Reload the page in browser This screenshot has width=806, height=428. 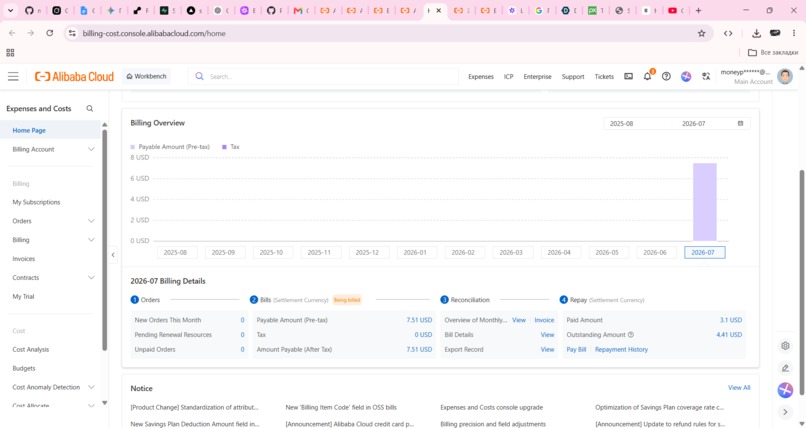49,33
